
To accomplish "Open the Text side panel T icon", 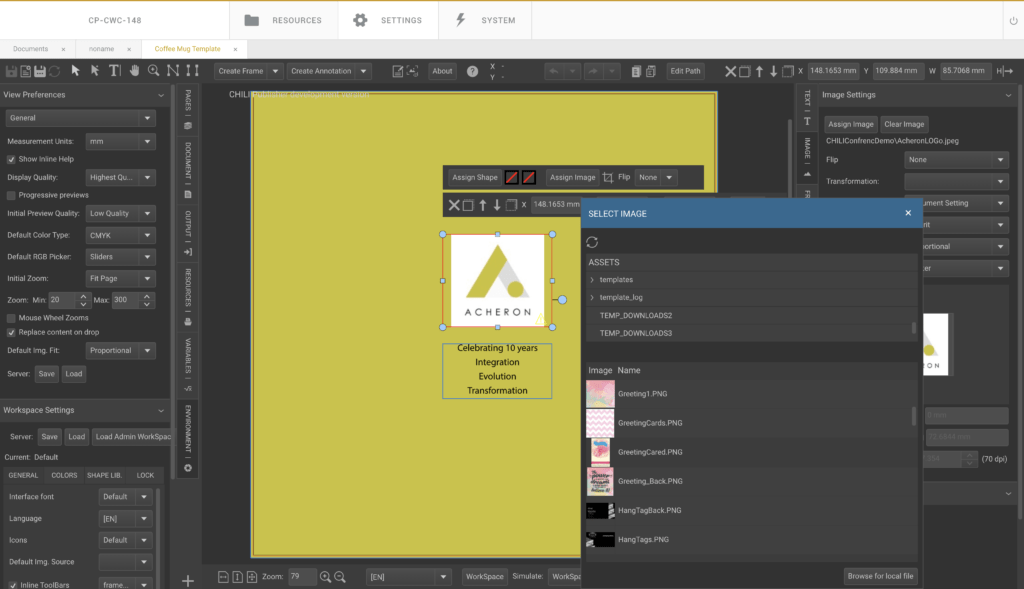I will [807, 121].
